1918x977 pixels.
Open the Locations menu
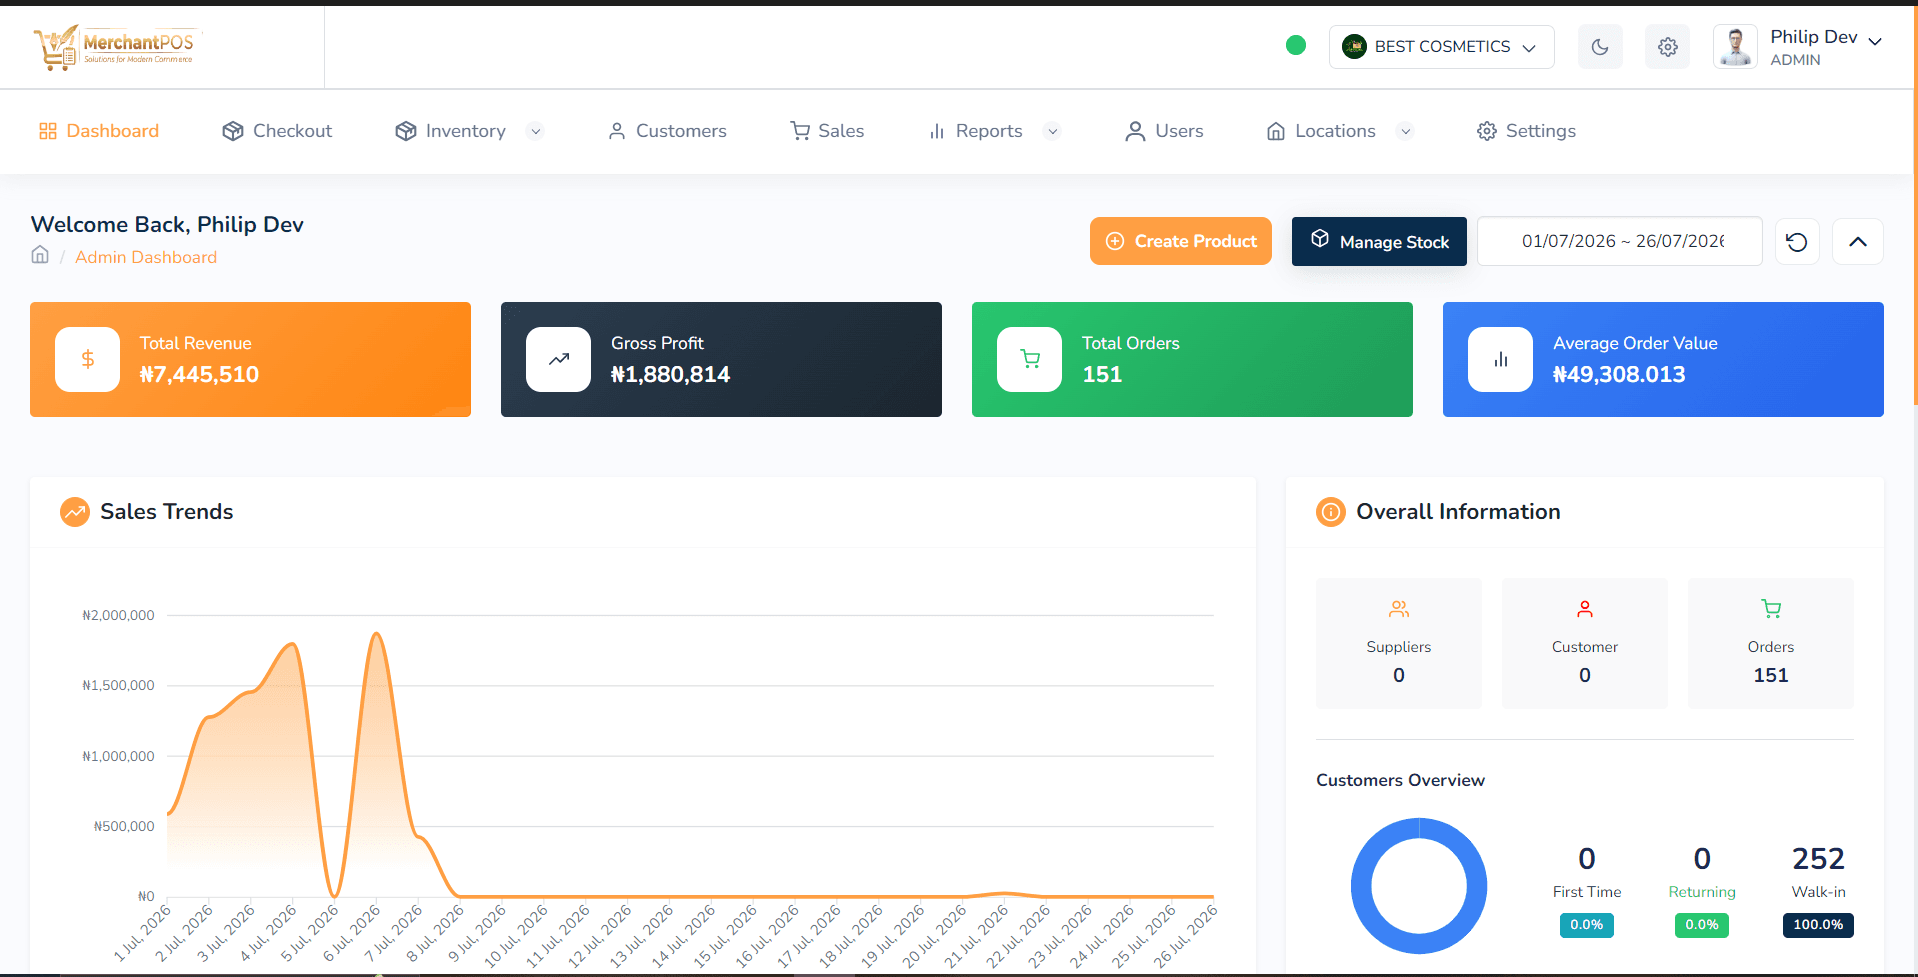[1321, 131]
